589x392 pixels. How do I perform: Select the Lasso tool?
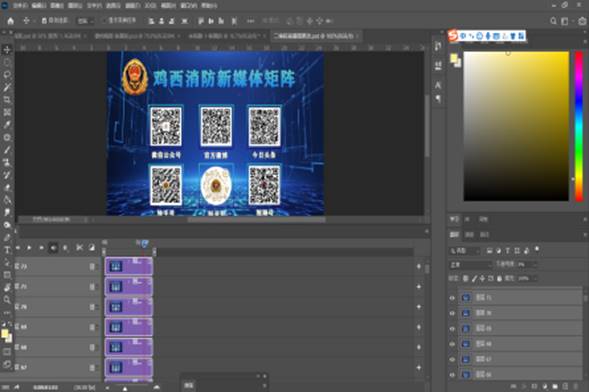pyautogui.click(x=7, y=75)
